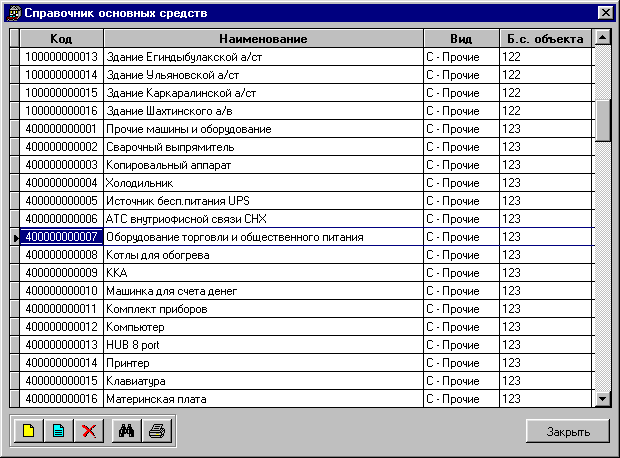Click the Материнская плата row
The width and height of the screenshot is (620, 458).
pyautogui.click(x=262, y=399)
